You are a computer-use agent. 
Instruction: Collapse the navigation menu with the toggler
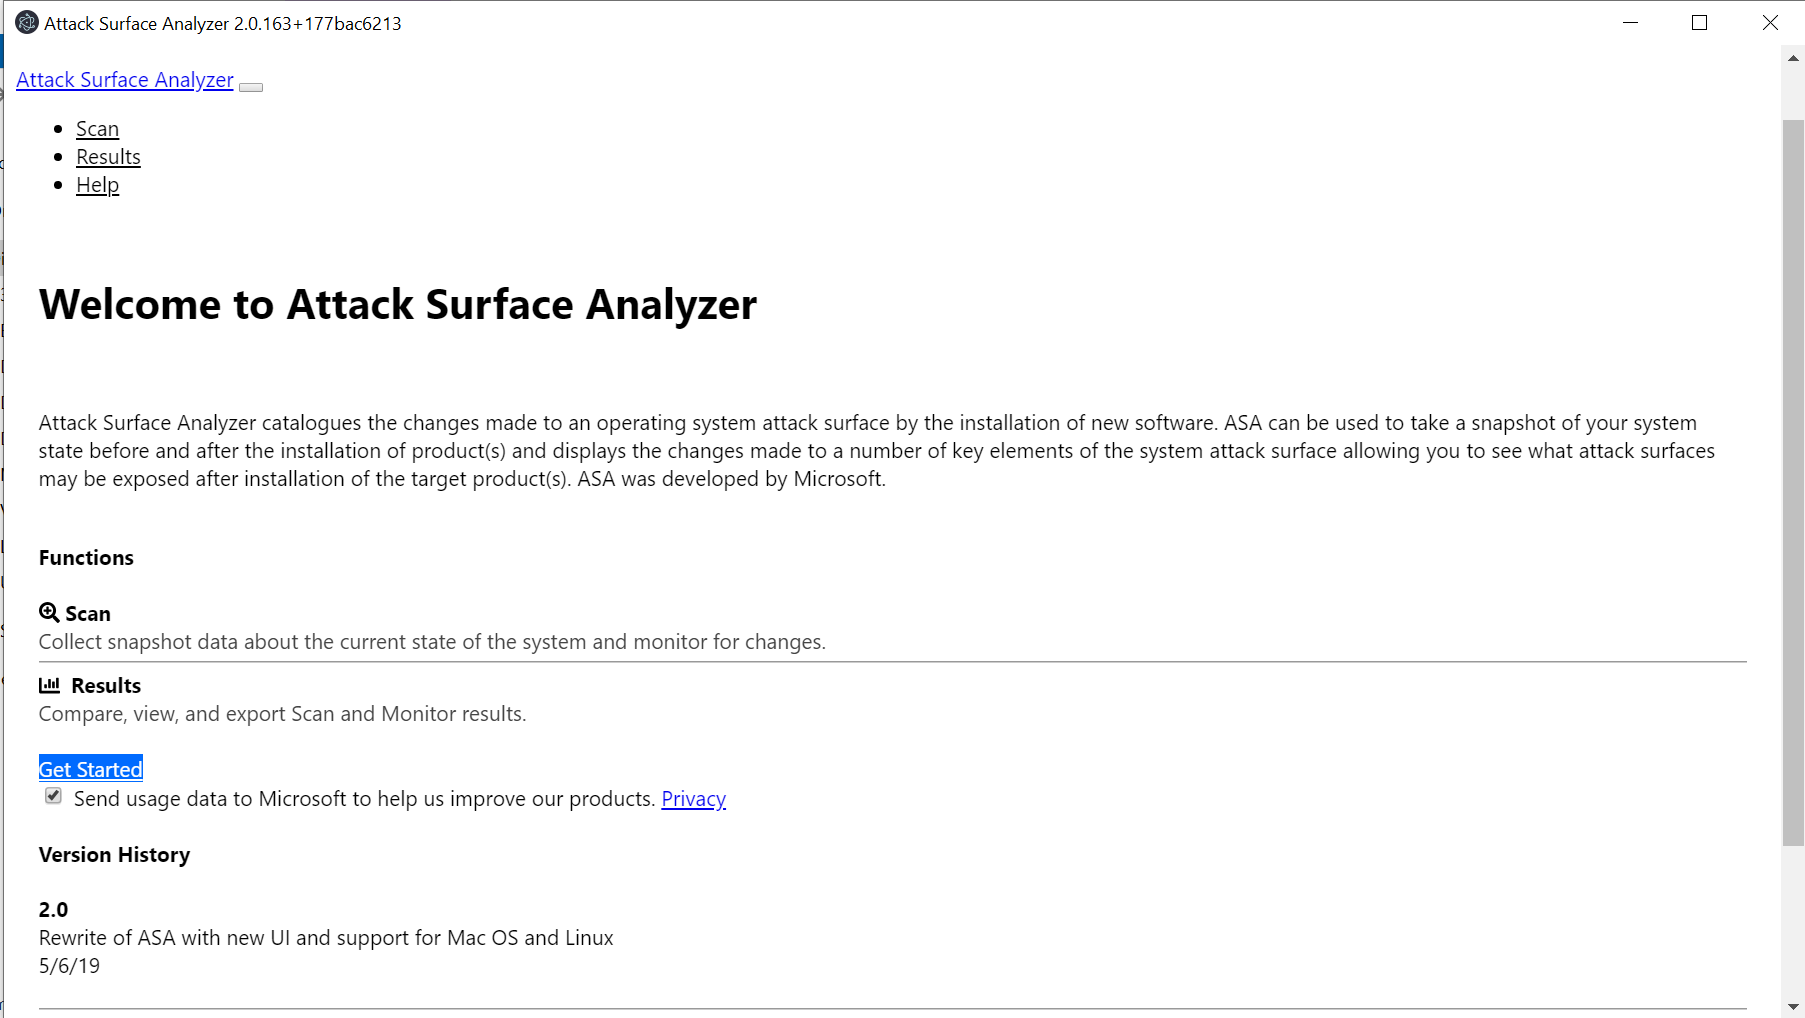(250, 87)
